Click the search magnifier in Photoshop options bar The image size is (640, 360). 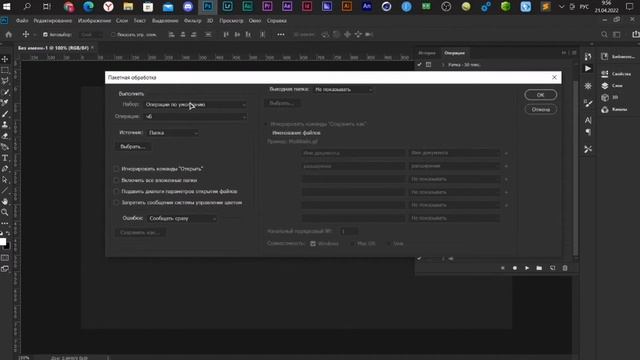tap(604, 35)
